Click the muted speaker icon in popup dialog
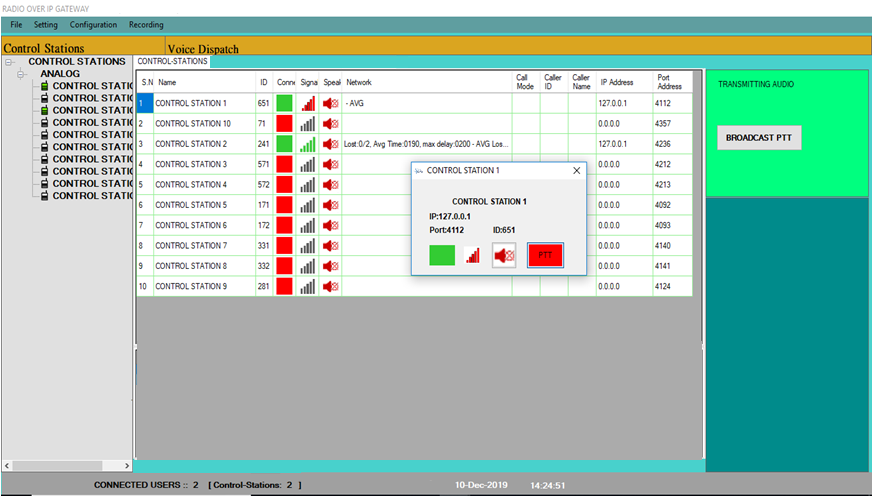Screen dimensions: 873x497 click(505, 255)
